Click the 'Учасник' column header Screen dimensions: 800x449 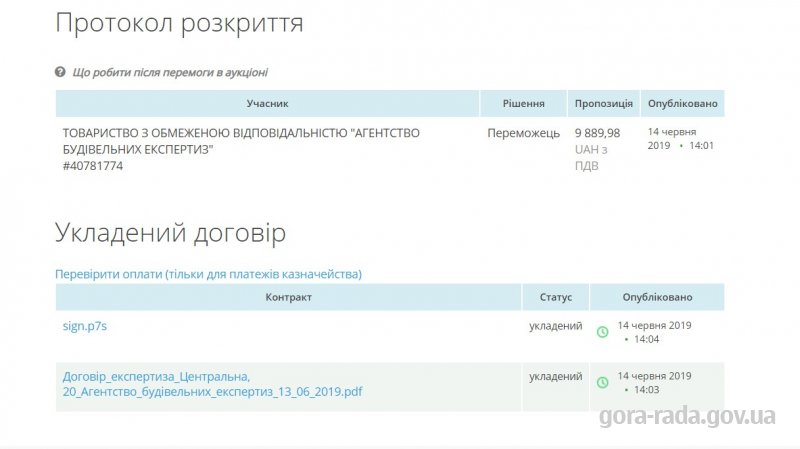tap(267, 104)
